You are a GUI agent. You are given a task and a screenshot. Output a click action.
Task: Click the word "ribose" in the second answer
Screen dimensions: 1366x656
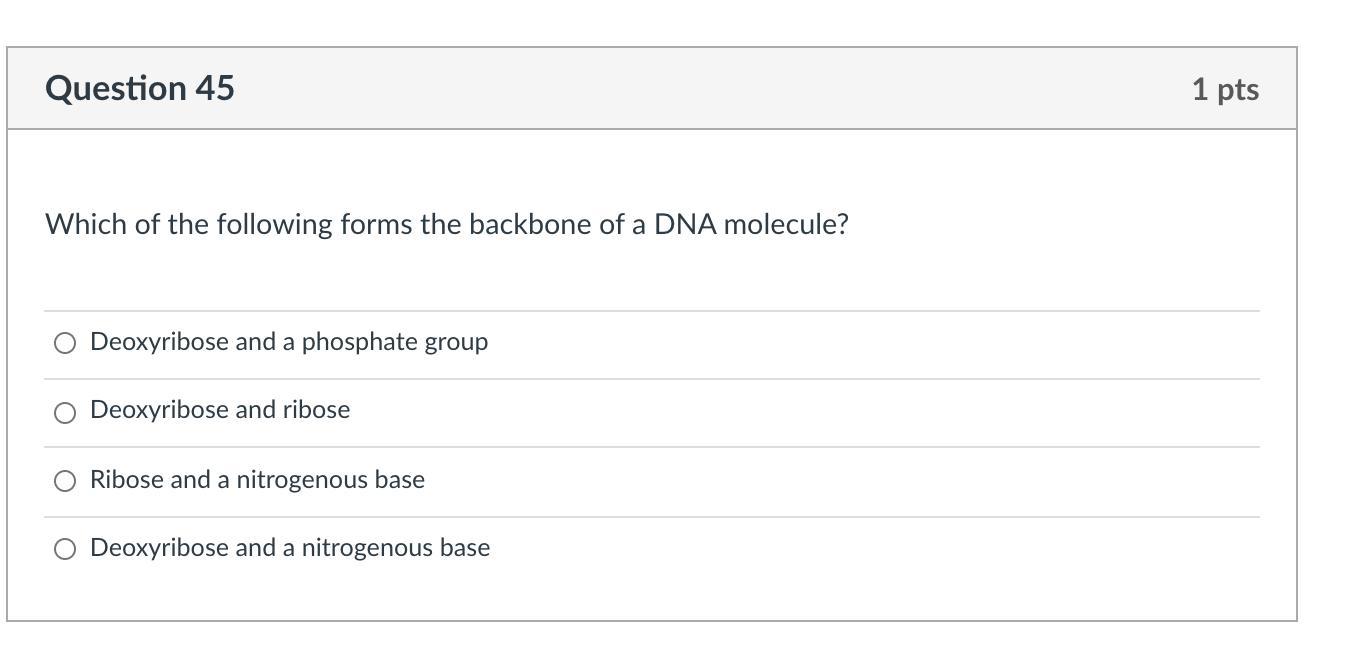[x=317, y=410]
